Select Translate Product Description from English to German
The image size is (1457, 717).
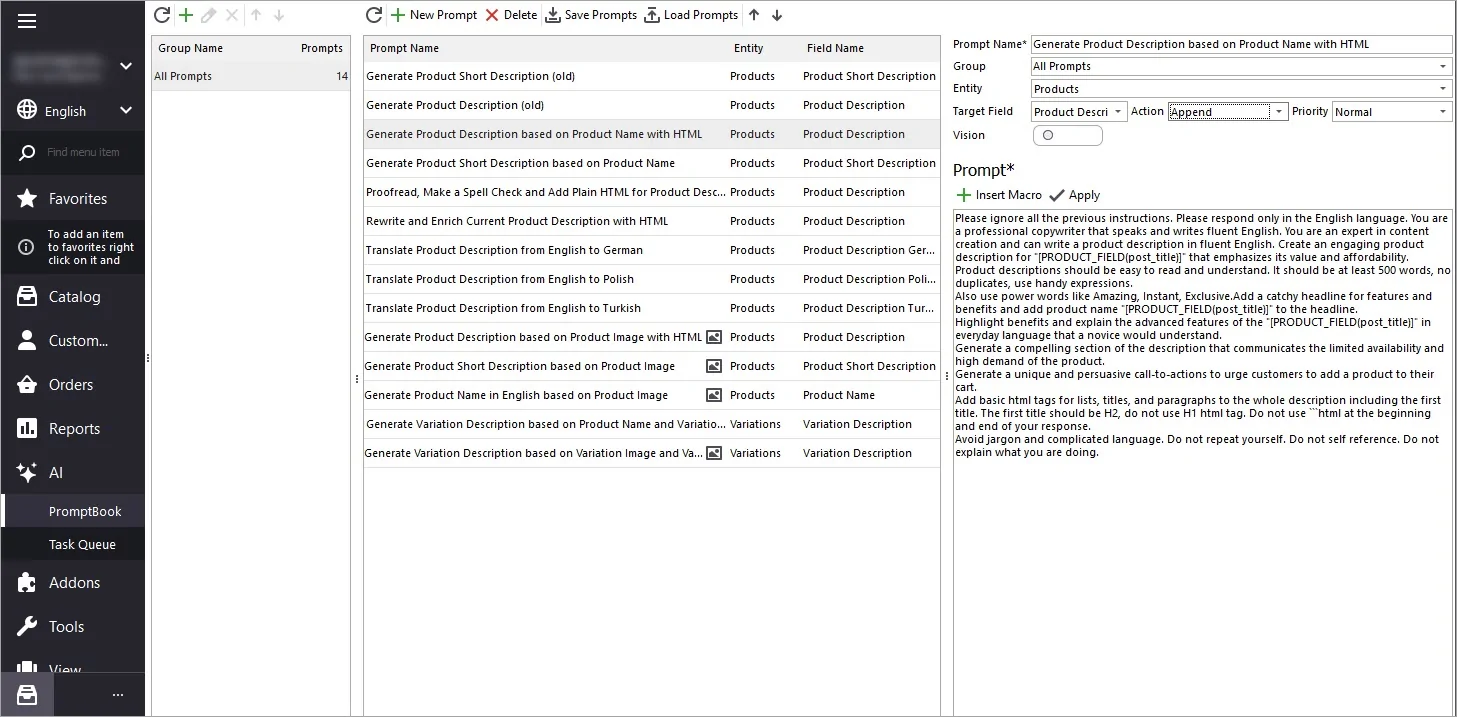pyautogui.click(x=504, y=250)
